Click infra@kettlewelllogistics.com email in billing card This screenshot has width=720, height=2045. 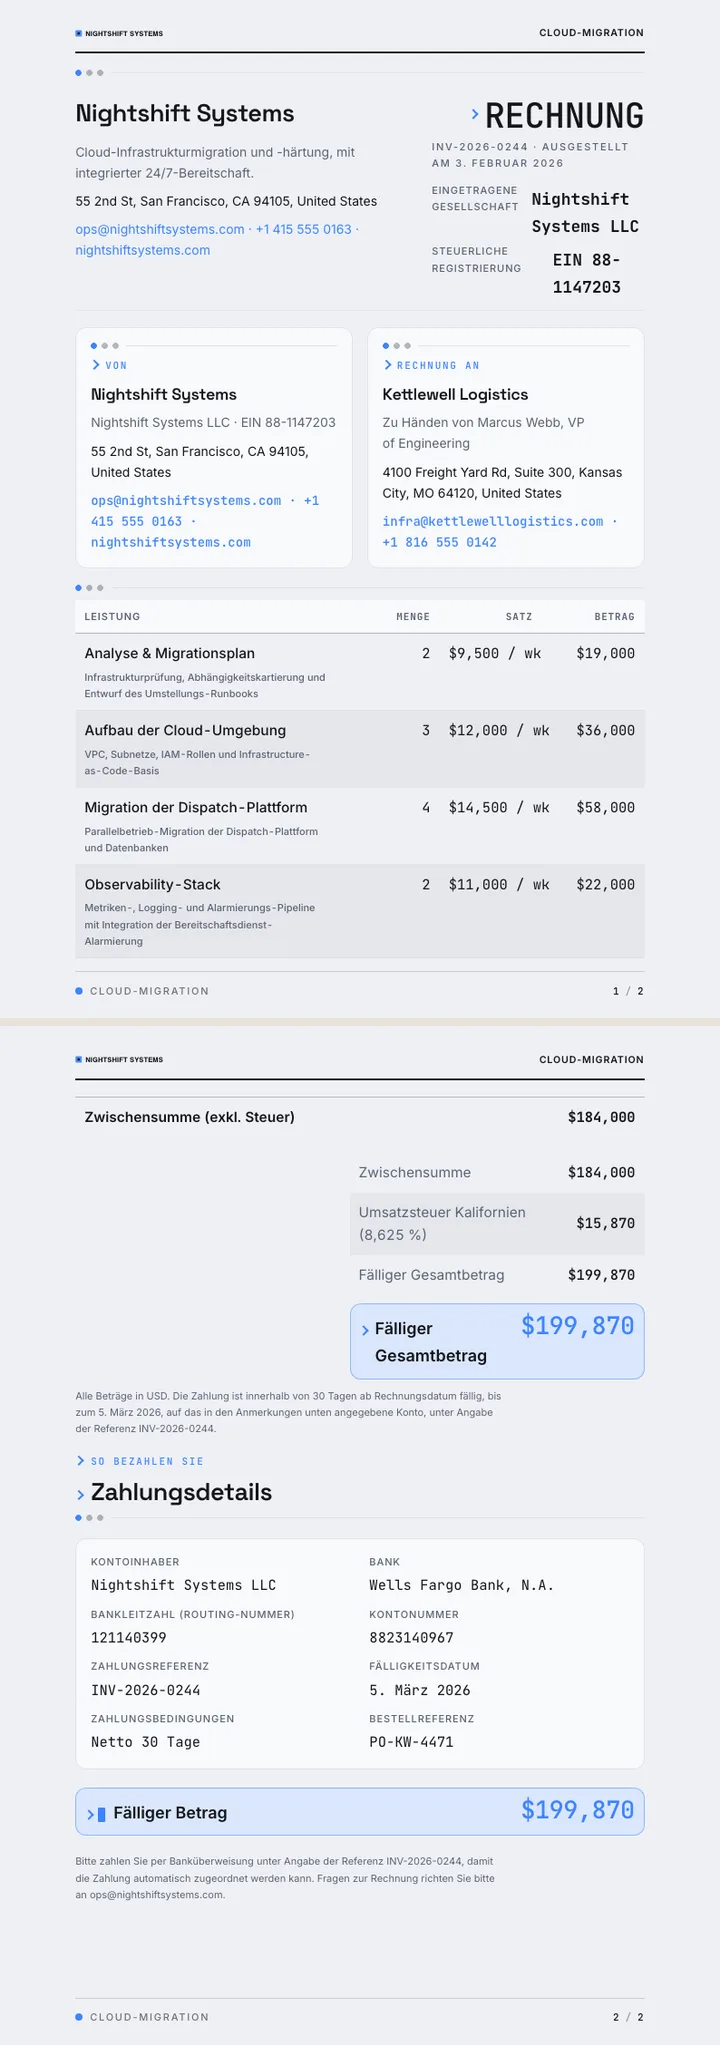[493, 521]
